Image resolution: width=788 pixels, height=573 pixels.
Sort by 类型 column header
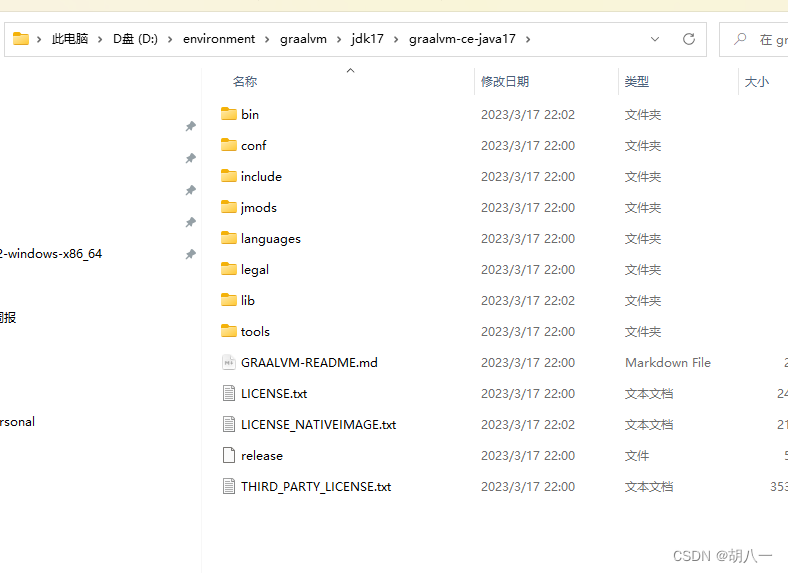point(637,81)
